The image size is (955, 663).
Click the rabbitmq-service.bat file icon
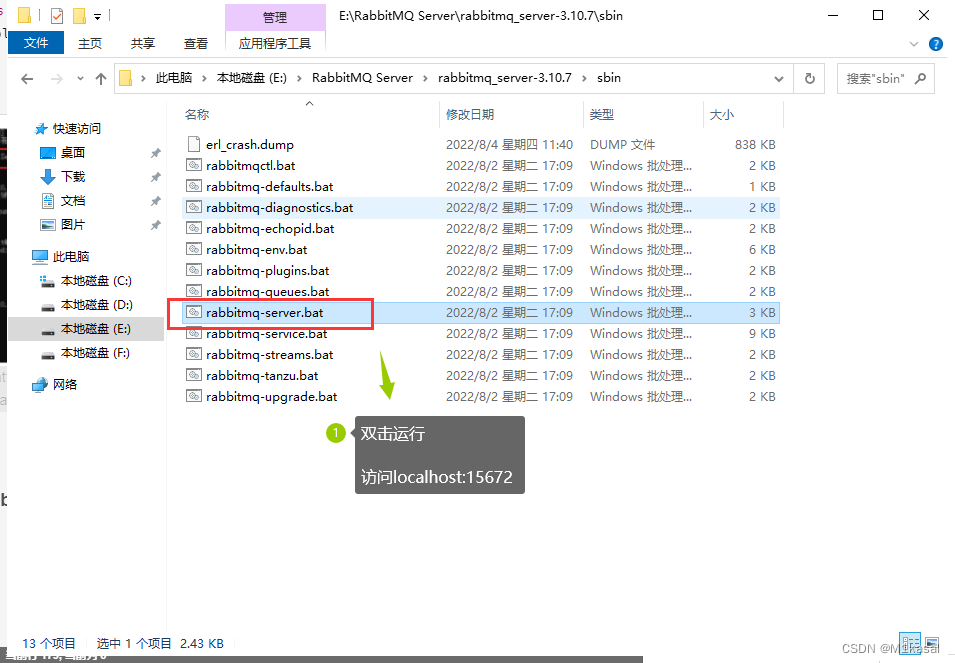click(x=194, y=333)
